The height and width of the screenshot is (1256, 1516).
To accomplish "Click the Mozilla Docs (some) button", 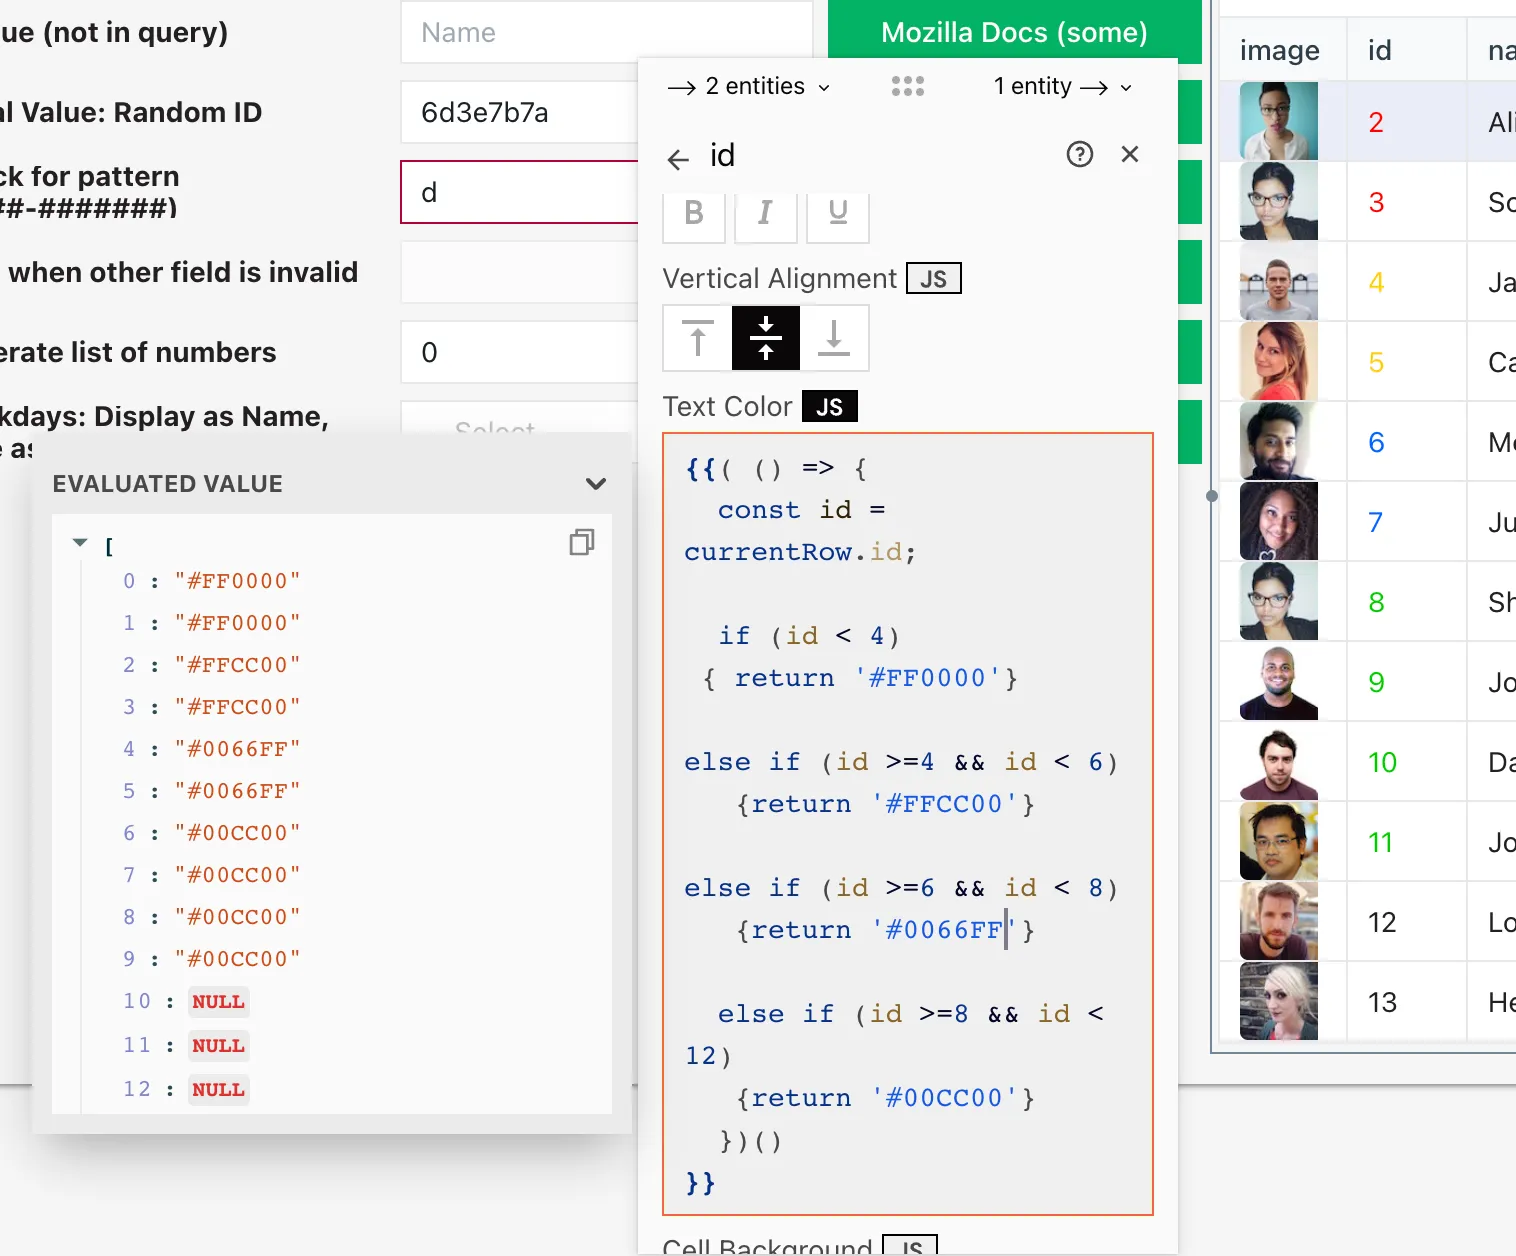I will point(1014,32).
